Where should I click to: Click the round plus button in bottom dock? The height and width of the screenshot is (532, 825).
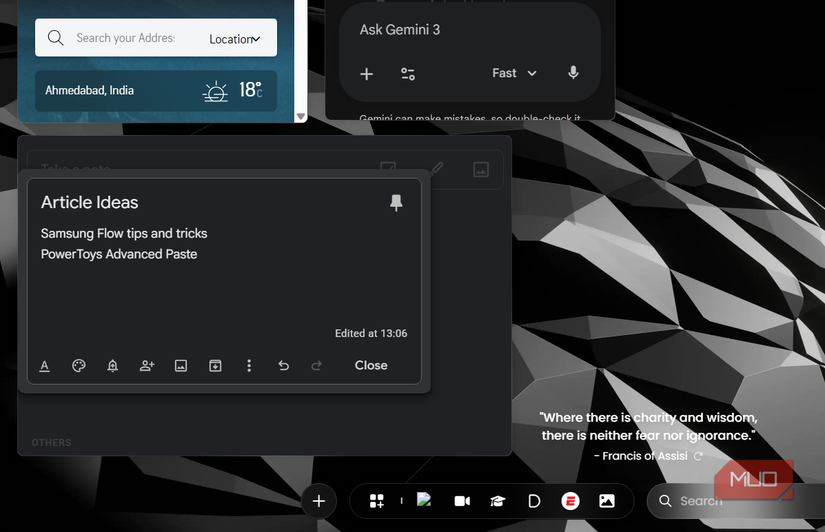319,501
